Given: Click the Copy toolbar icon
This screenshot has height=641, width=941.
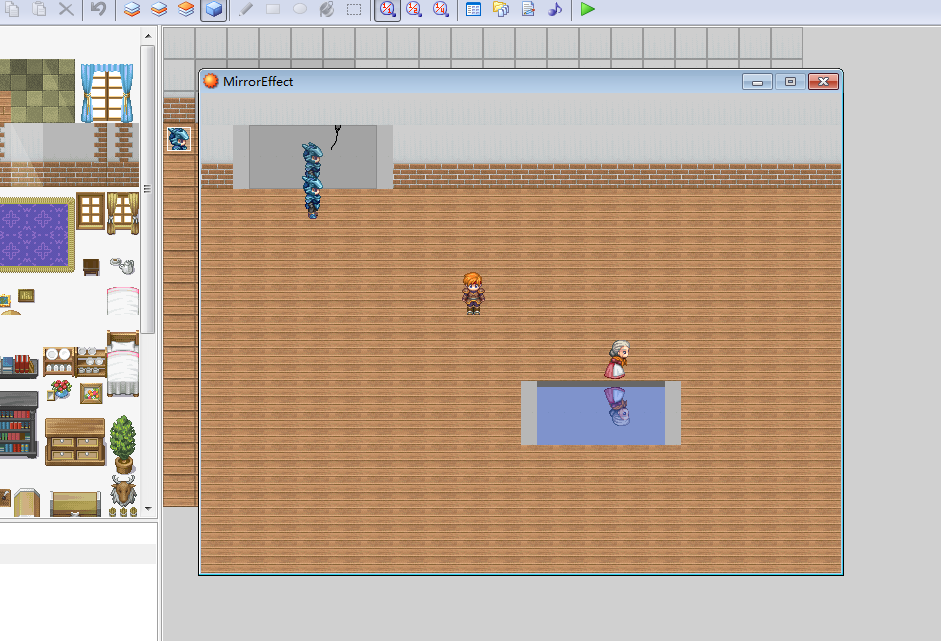Looking at the screenshot, I should (12, 9).
